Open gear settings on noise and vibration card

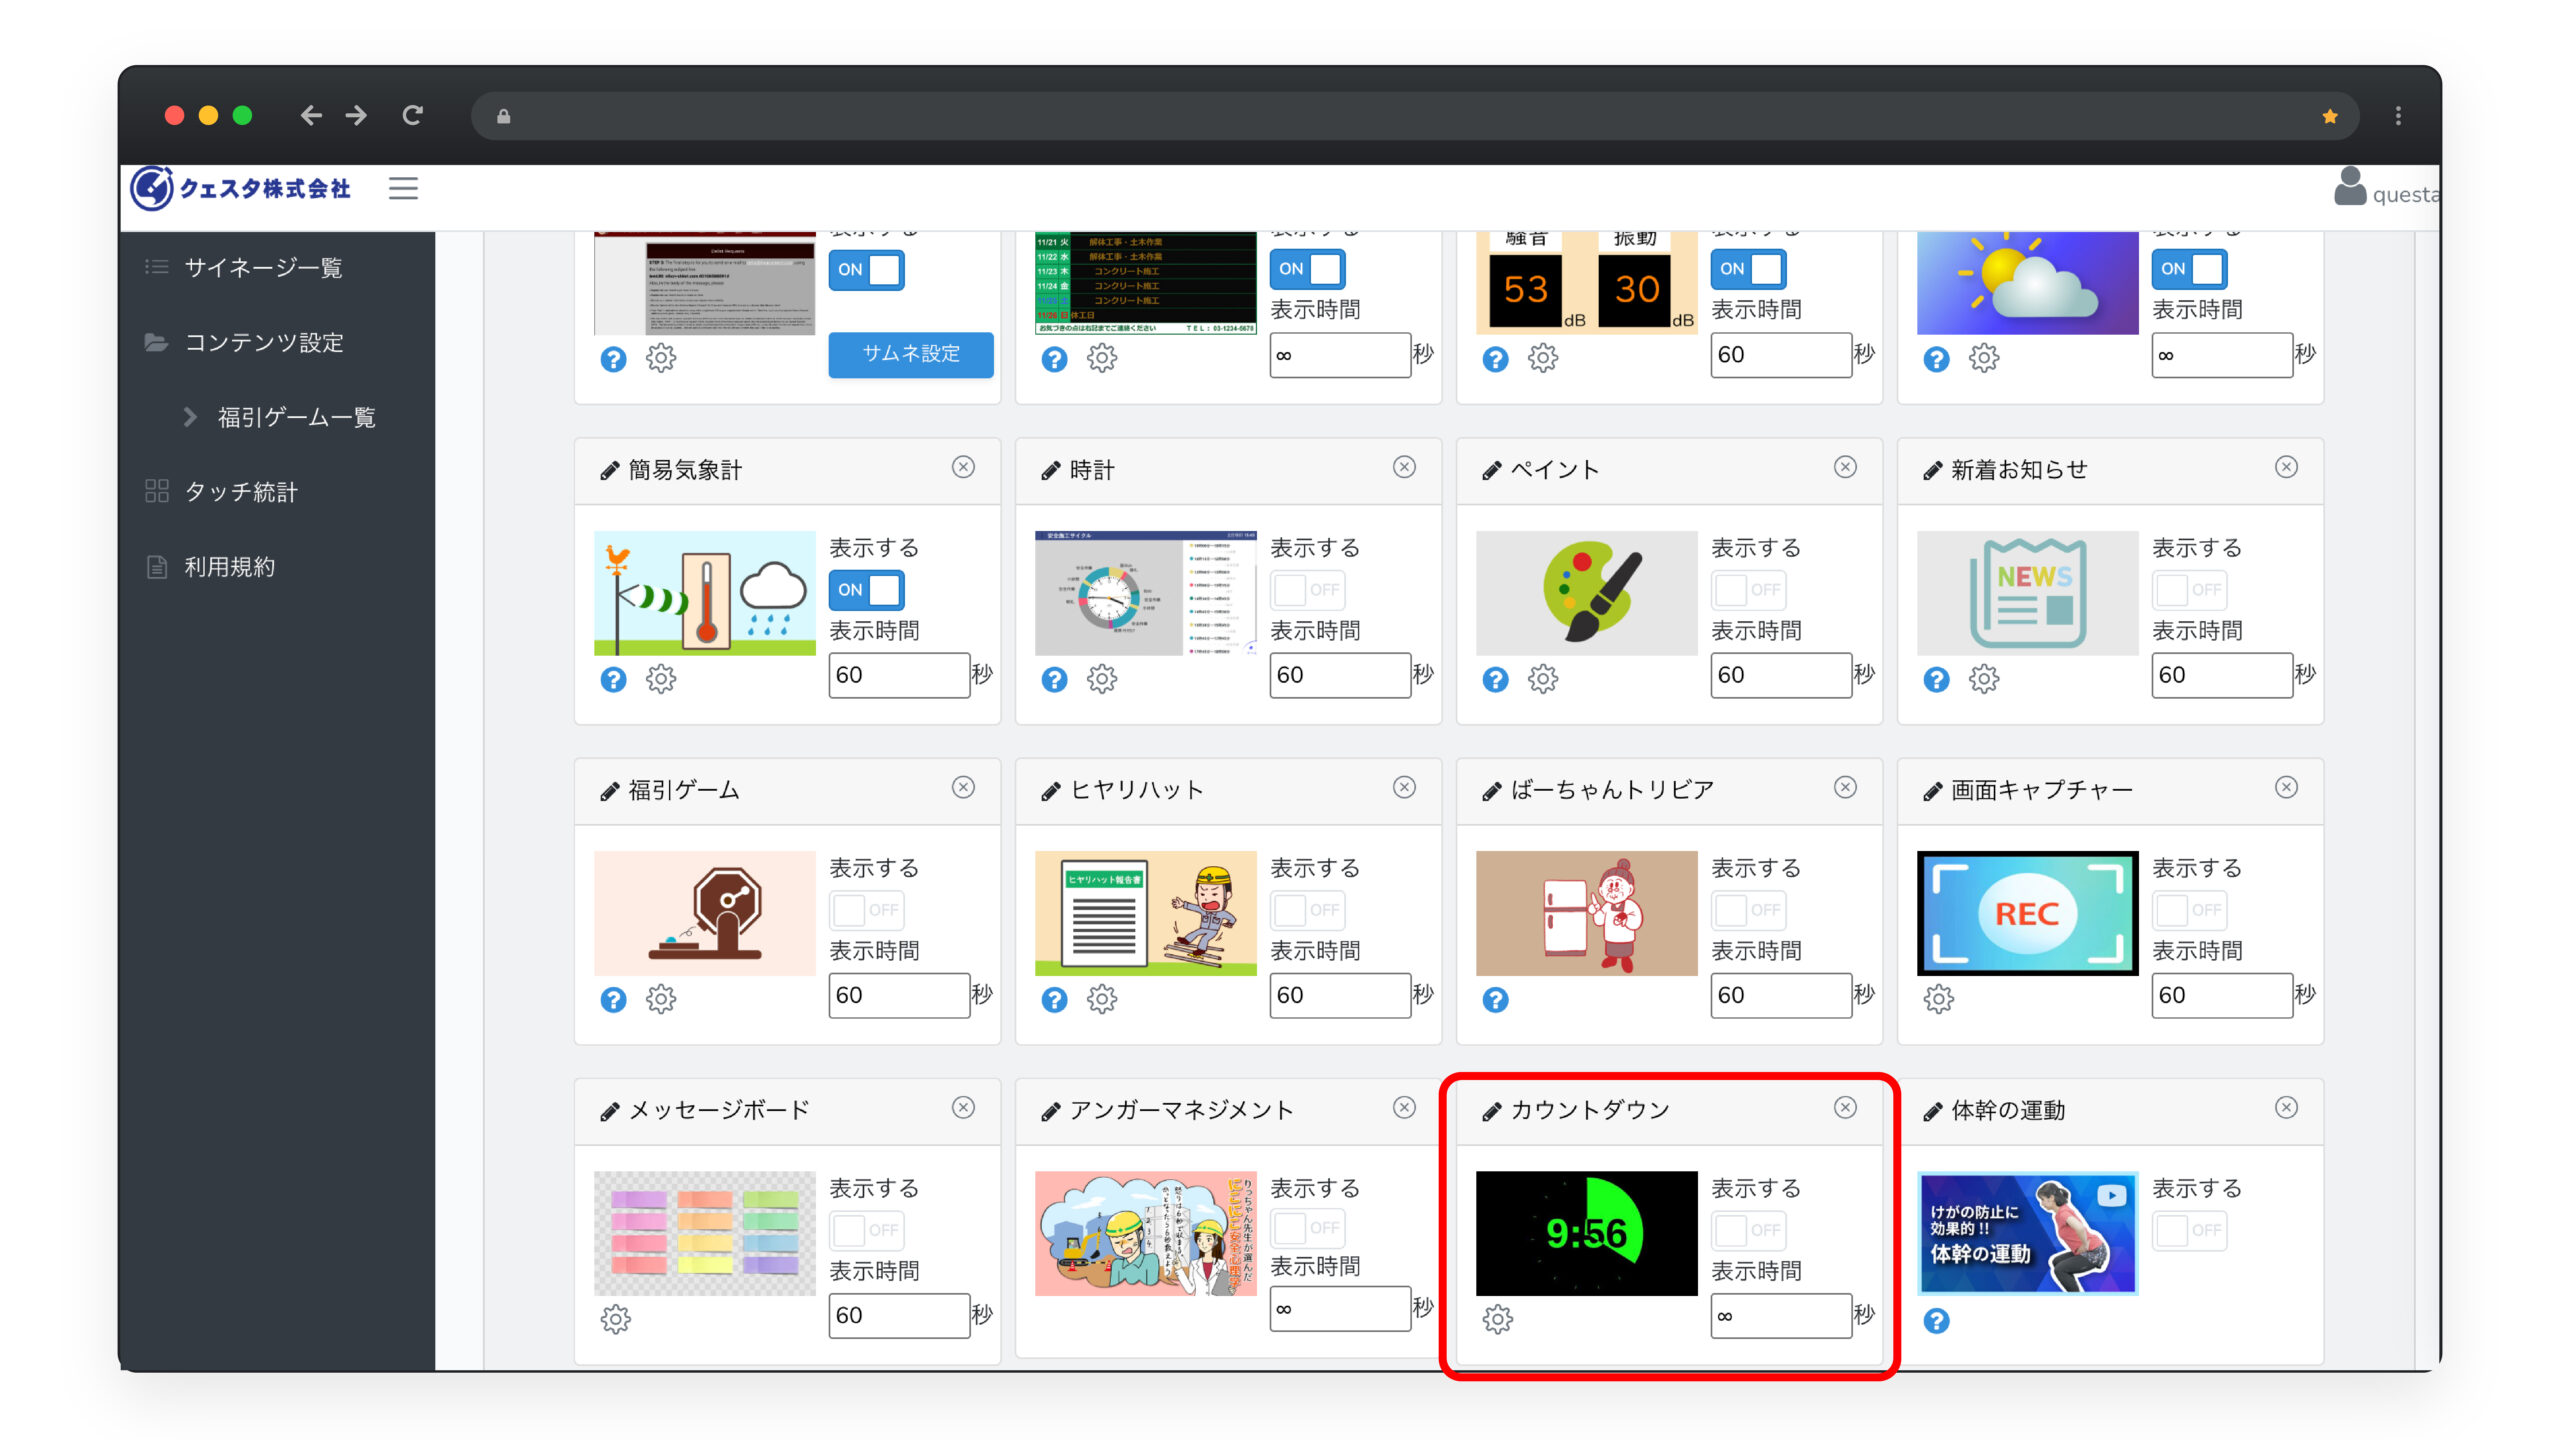[x=1543, y=358]
